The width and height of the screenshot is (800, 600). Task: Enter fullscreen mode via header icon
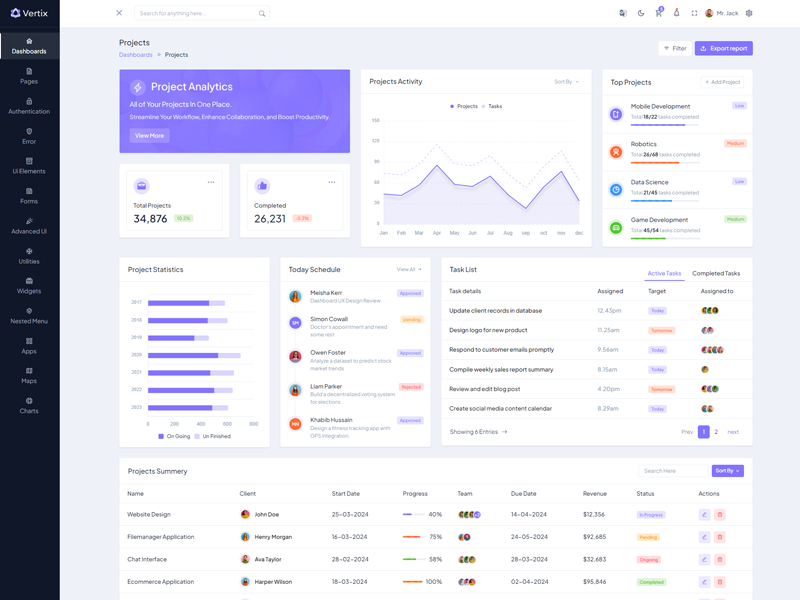[x=694, y=13]
